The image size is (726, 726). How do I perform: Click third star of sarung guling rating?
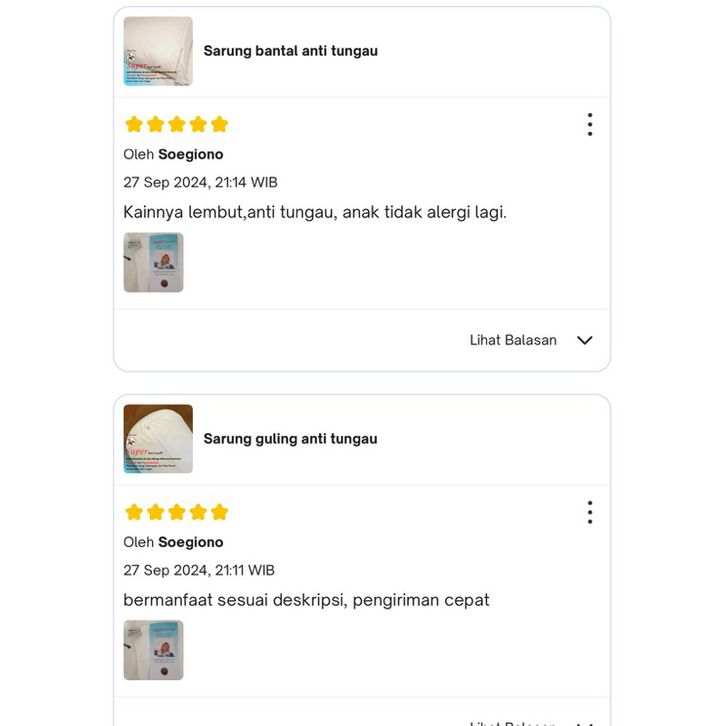177,512
